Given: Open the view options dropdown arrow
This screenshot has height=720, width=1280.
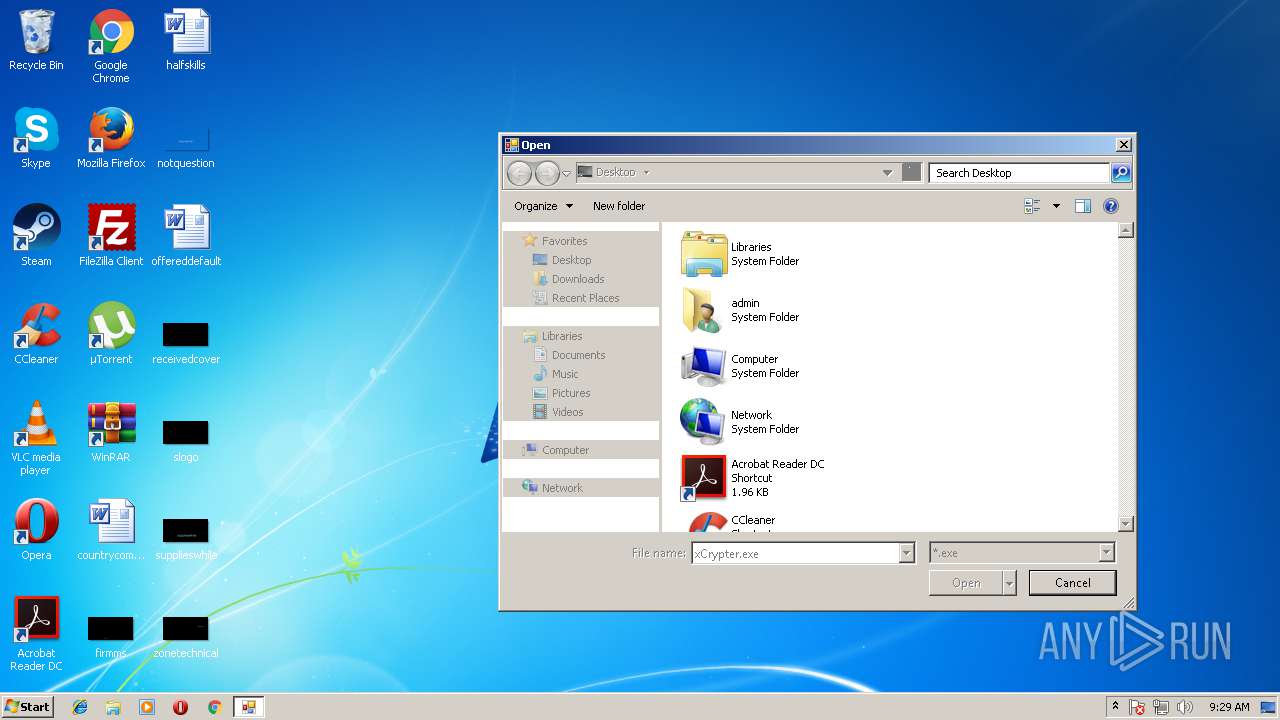Looking at the screenshot, I should point(1056,206).
